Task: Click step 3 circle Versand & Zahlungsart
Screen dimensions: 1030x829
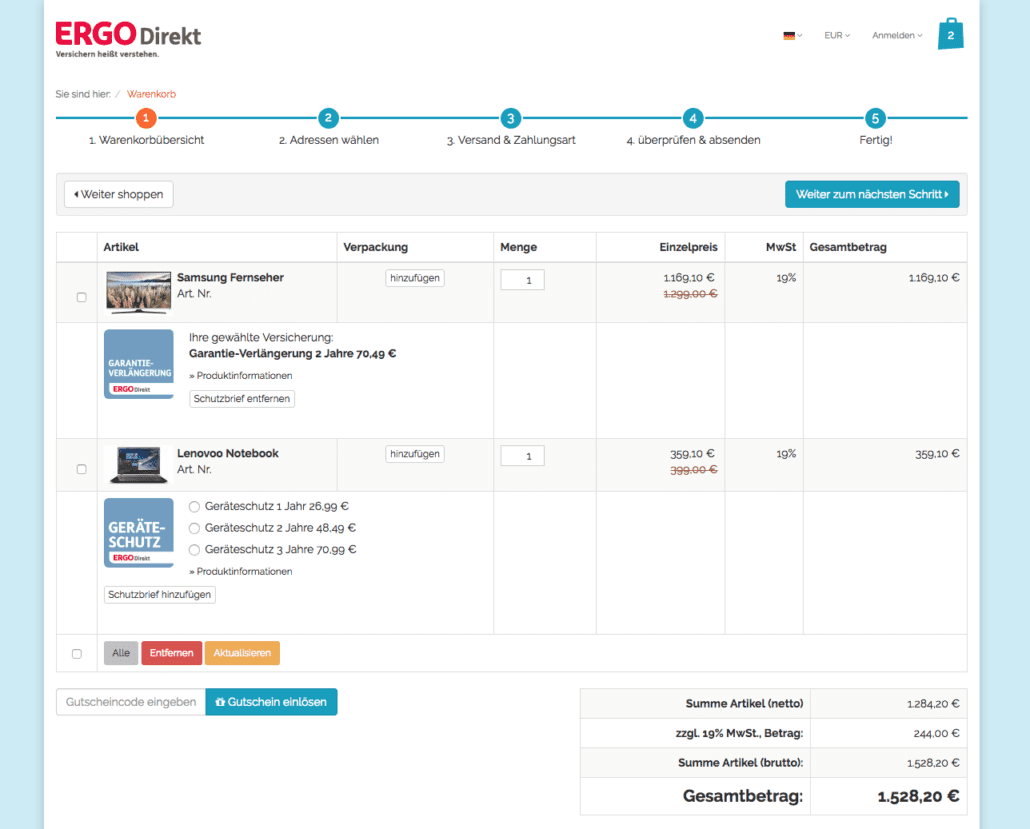Action: click(x=510, y=118)
